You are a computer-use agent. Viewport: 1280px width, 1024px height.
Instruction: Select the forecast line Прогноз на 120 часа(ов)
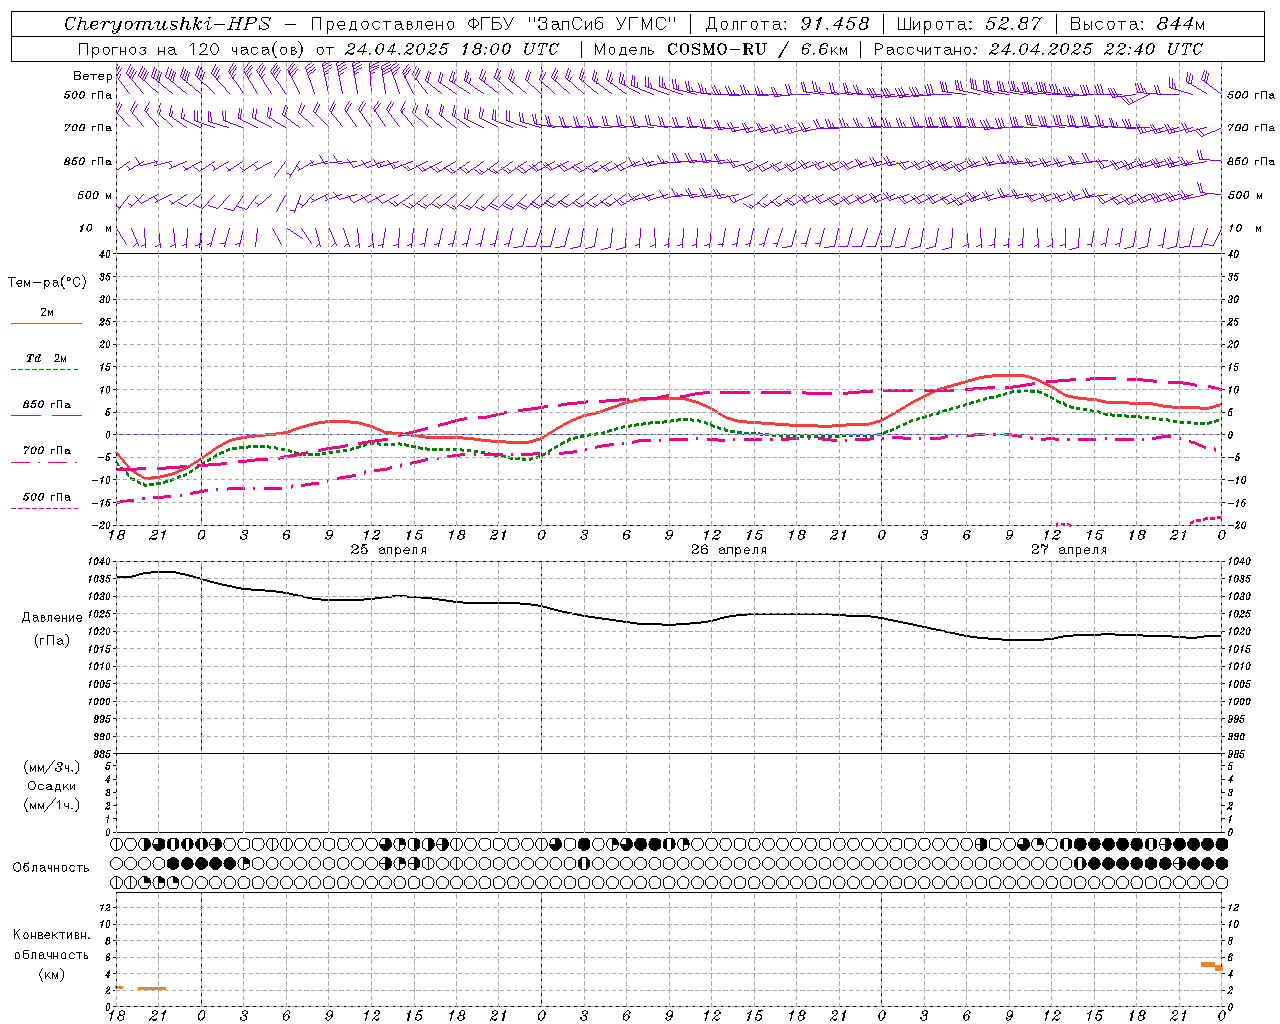192,49
